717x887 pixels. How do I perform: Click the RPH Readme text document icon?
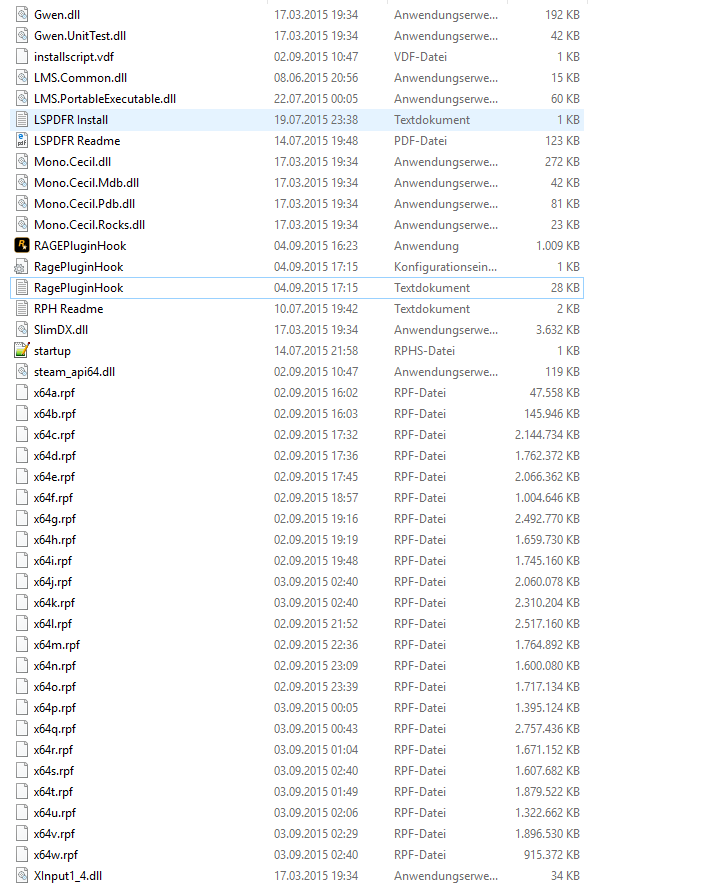pyautogui.click(x=22, y=308)
